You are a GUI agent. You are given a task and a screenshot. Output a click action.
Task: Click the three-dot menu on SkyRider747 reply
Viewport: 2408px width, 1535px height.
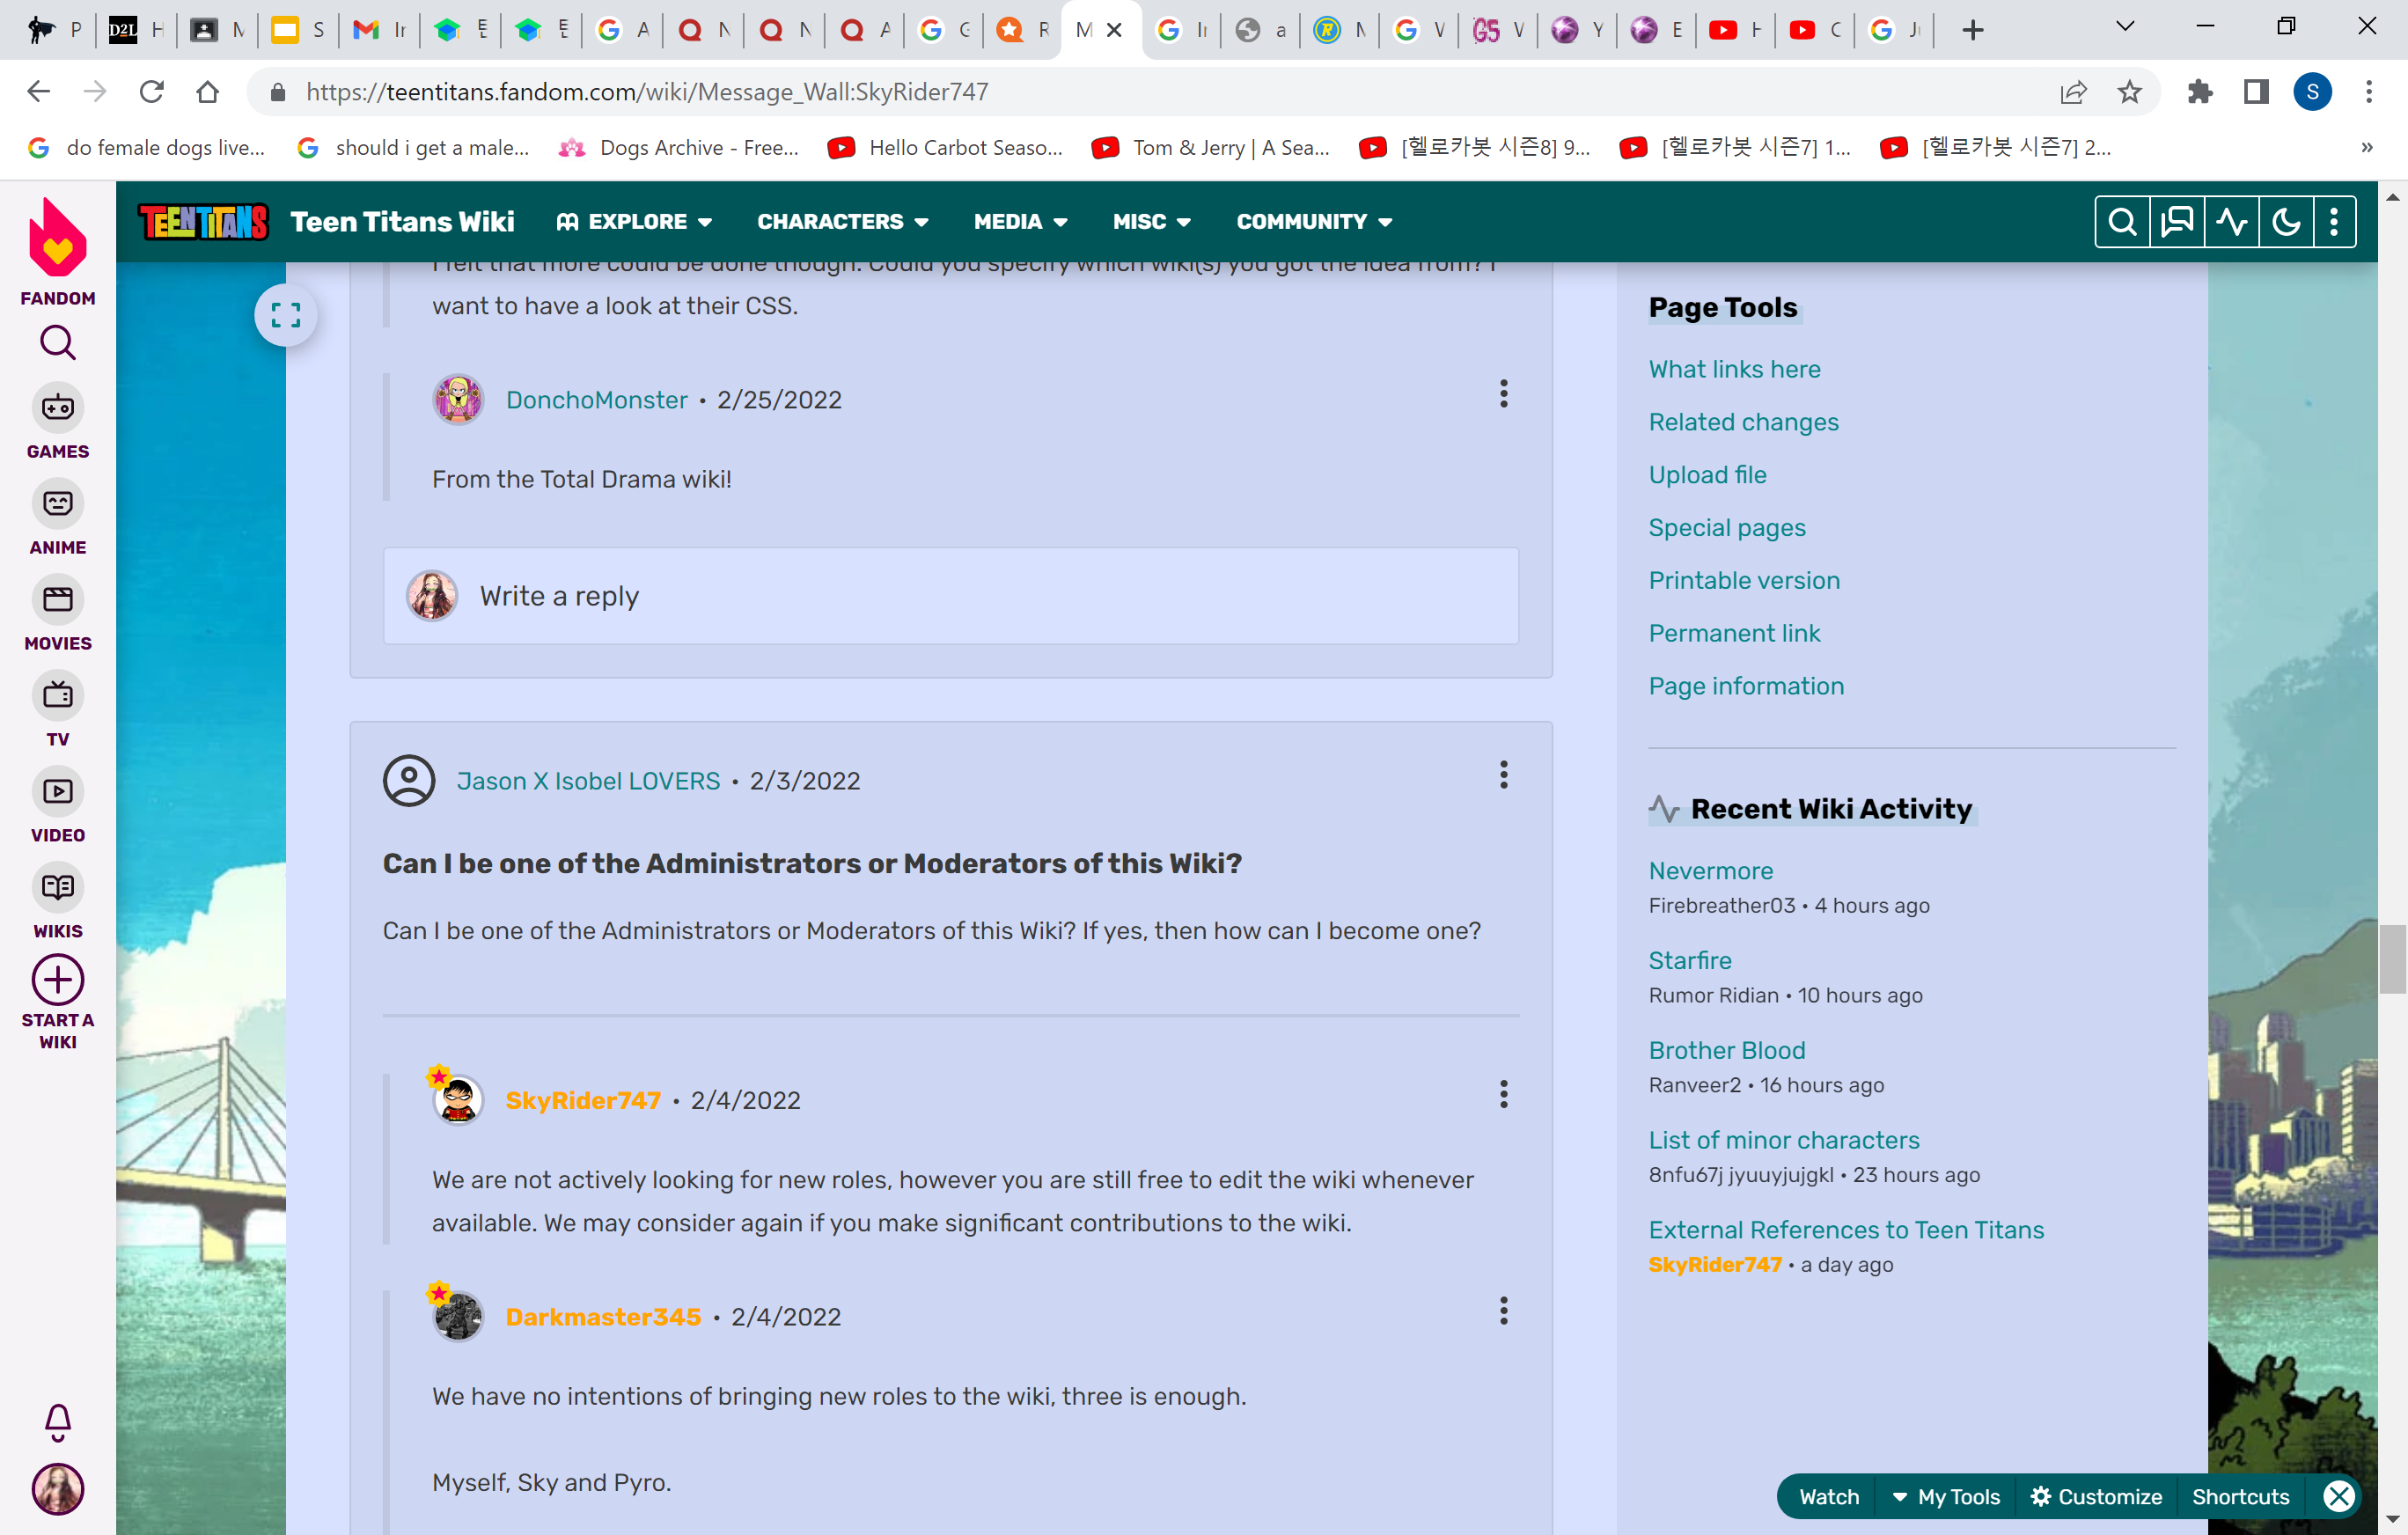[1504, 1095]
